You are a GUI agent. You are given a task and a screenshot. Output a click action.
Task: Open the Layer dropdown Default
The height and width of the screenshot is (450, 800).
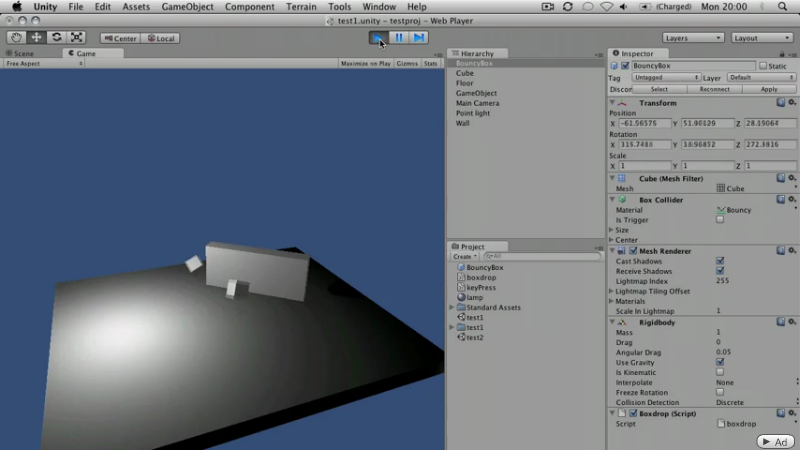point(761,78)
